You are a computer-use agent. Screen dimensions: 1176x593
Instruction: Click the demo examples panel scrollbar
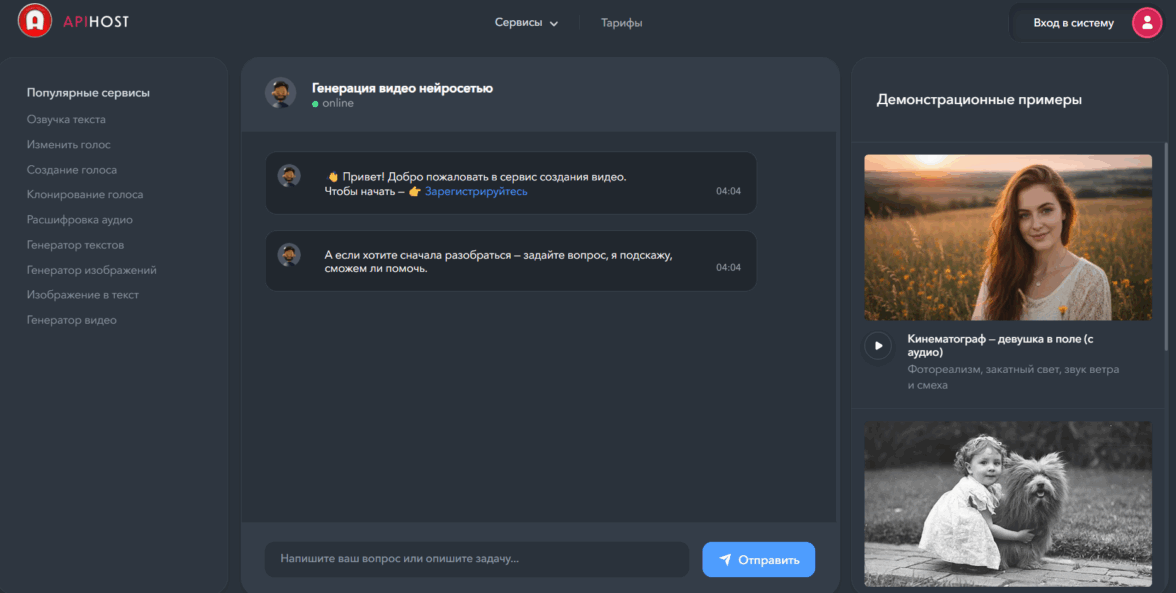(x=1166, y=245)
